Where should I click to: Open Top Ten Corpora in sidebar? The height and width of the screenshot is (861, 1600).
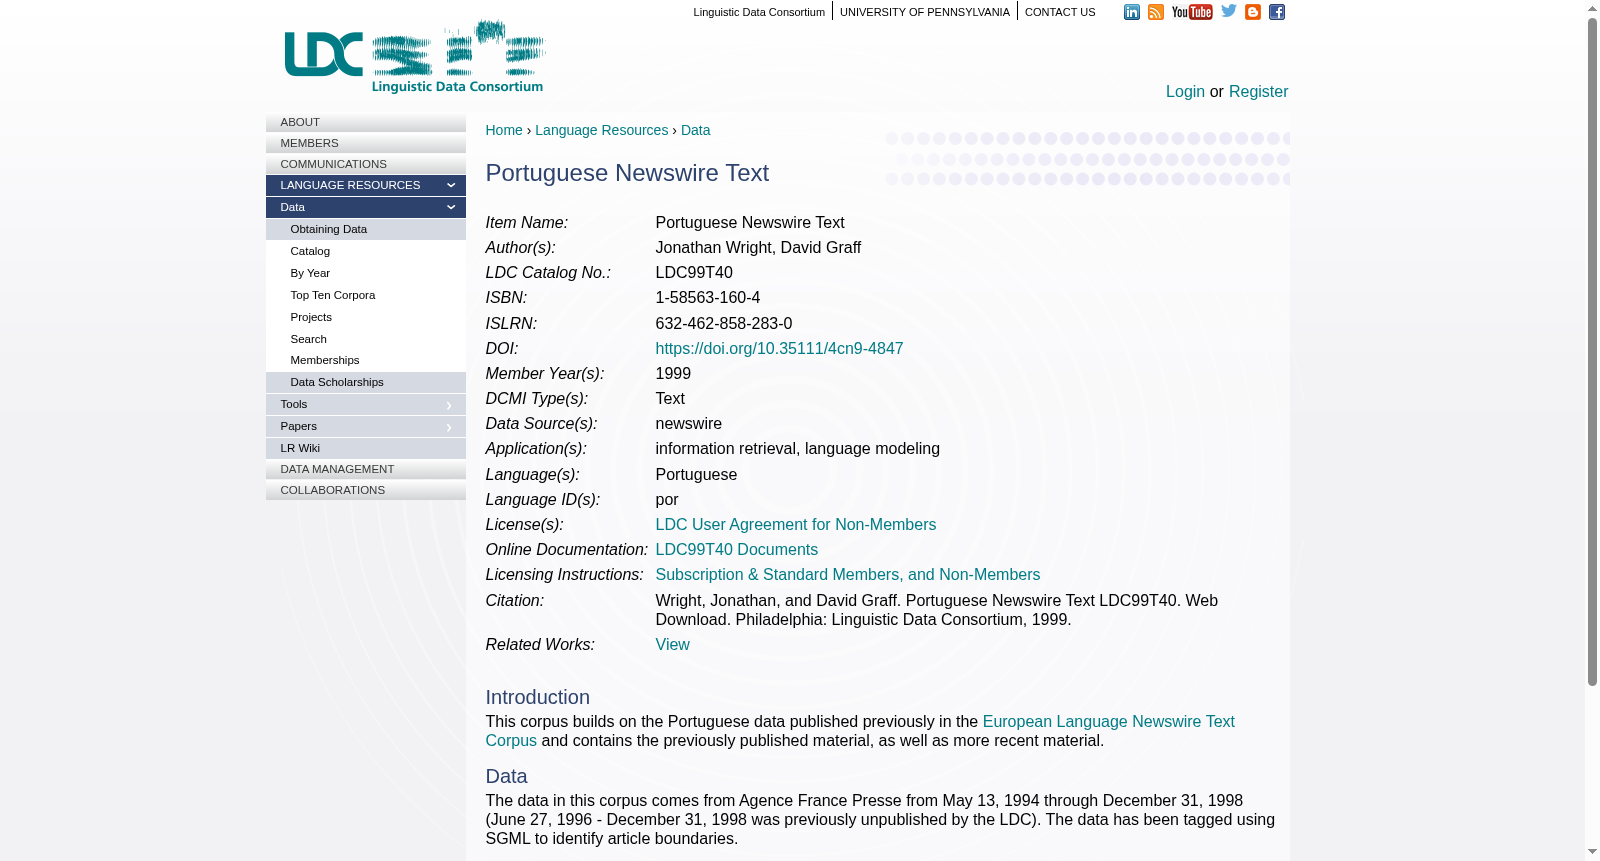pos(366,295)
